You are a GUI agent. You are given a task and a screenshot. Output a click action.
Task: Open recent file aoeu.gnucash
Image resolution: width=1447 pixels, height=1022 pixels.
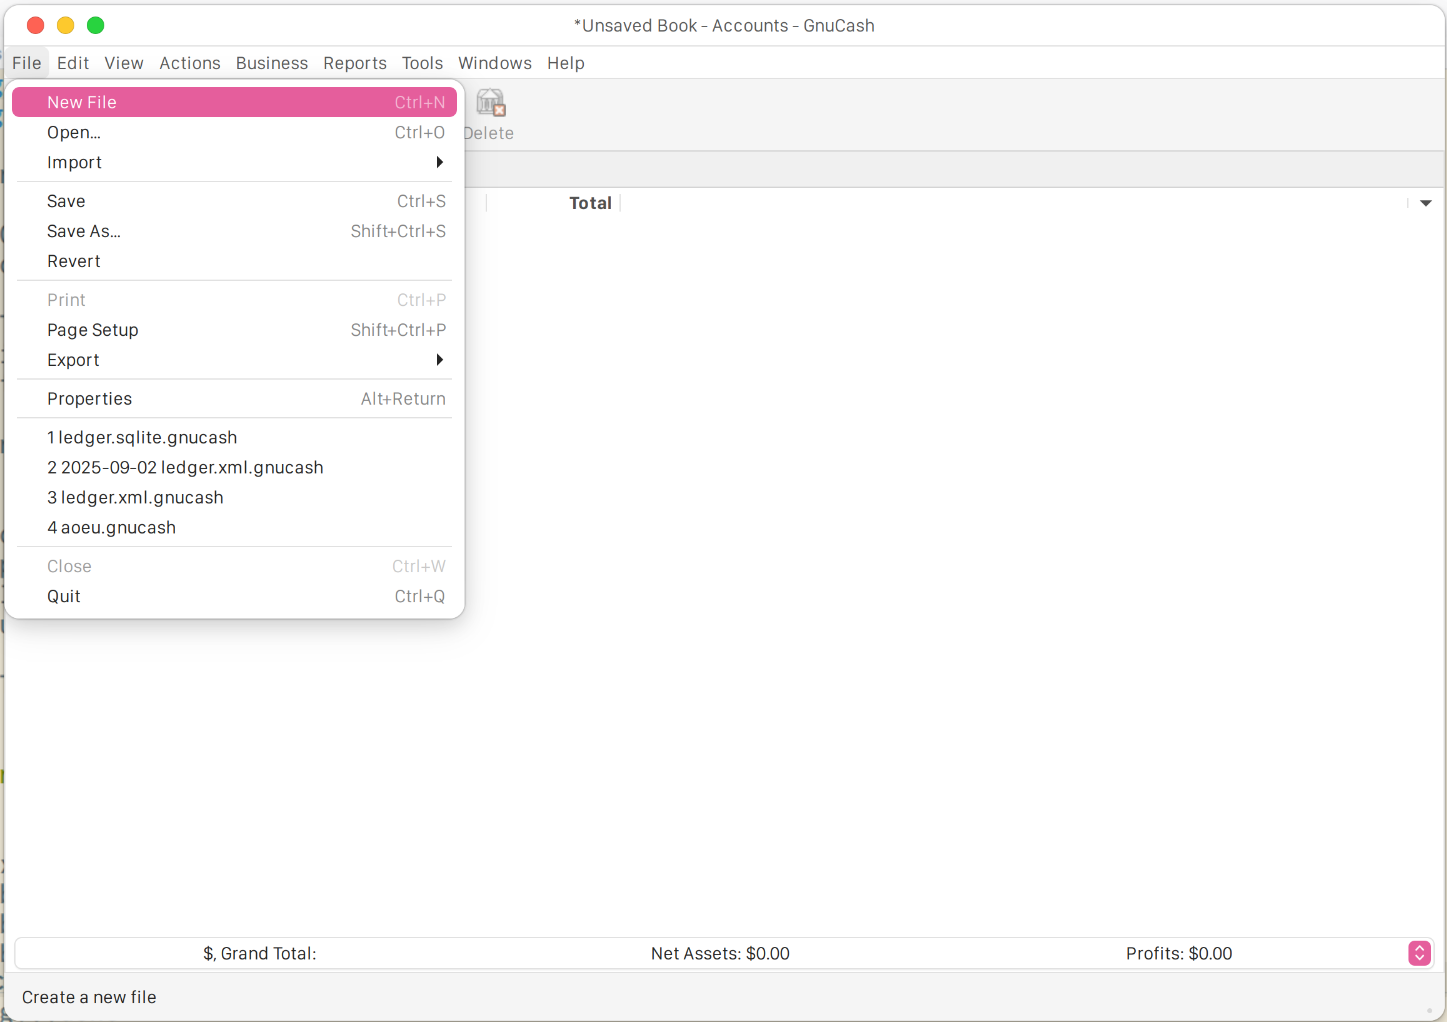111,527
